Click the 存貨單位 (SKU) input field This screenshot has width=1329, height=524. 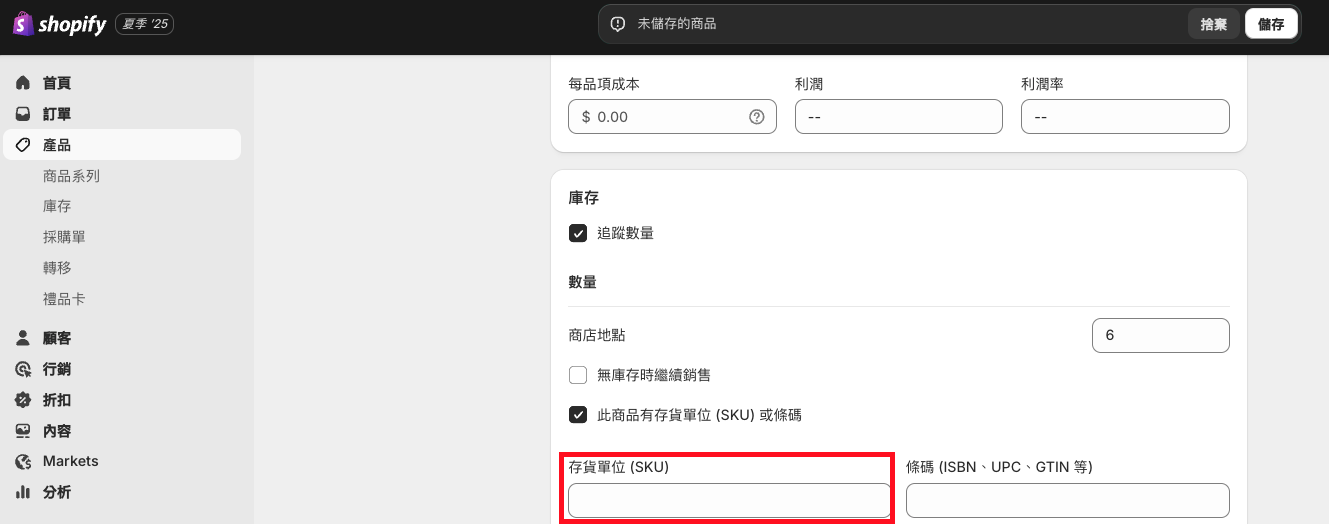729,500
